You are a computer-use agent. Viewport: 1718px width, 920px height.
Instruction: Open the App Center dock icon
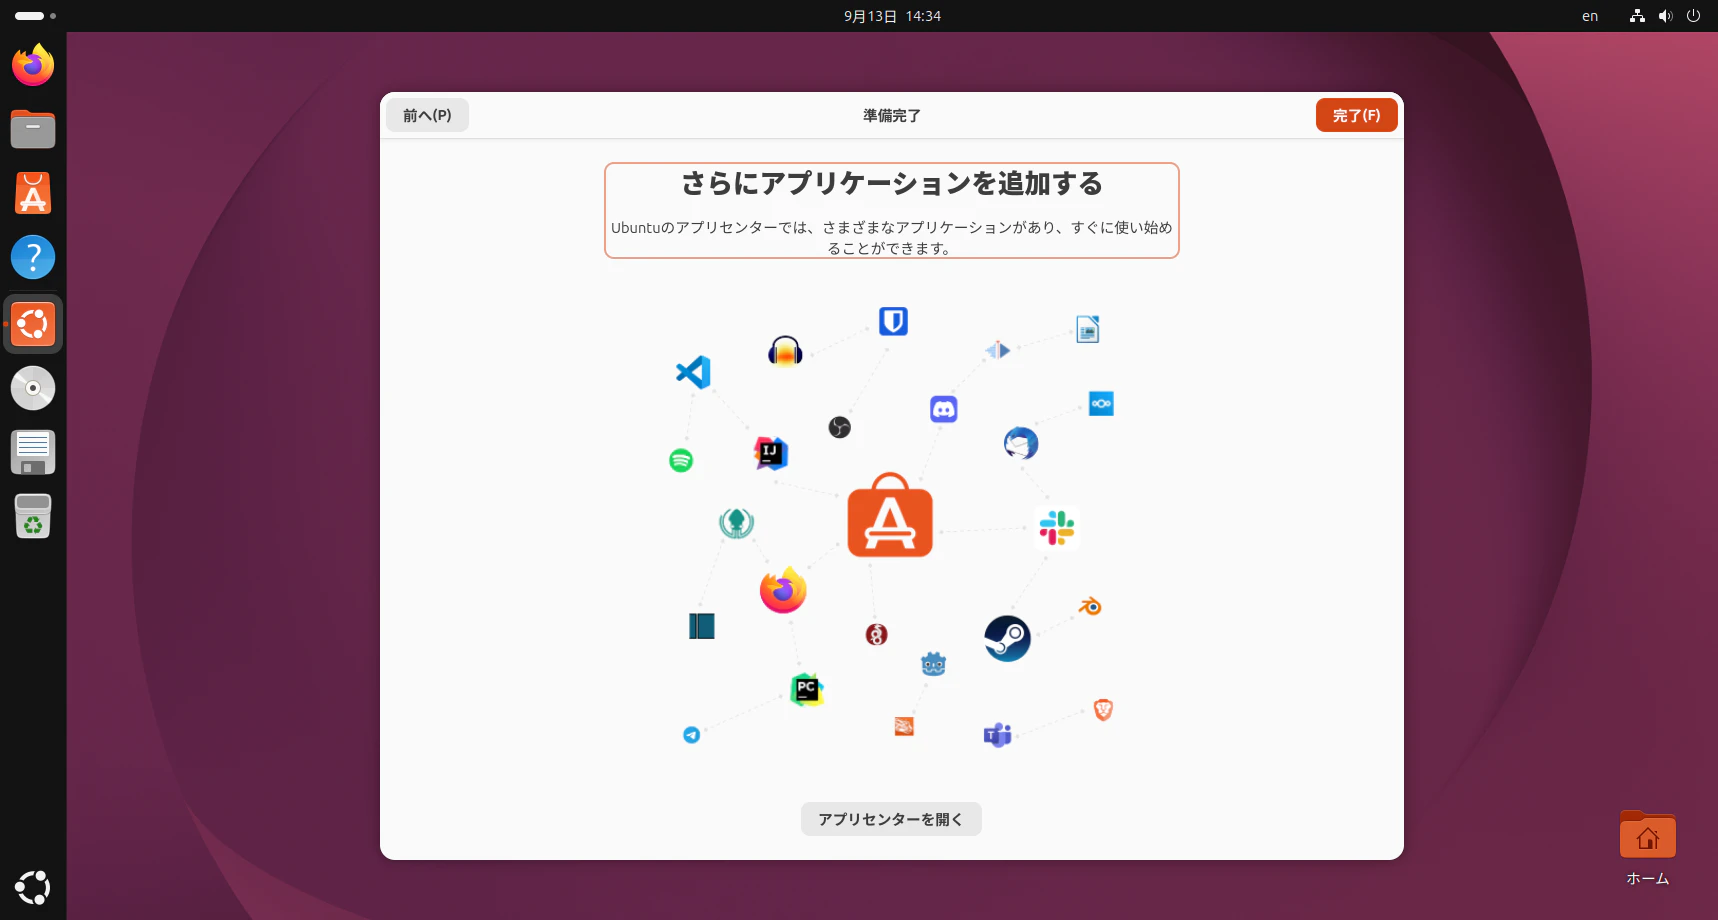(33, 193)
